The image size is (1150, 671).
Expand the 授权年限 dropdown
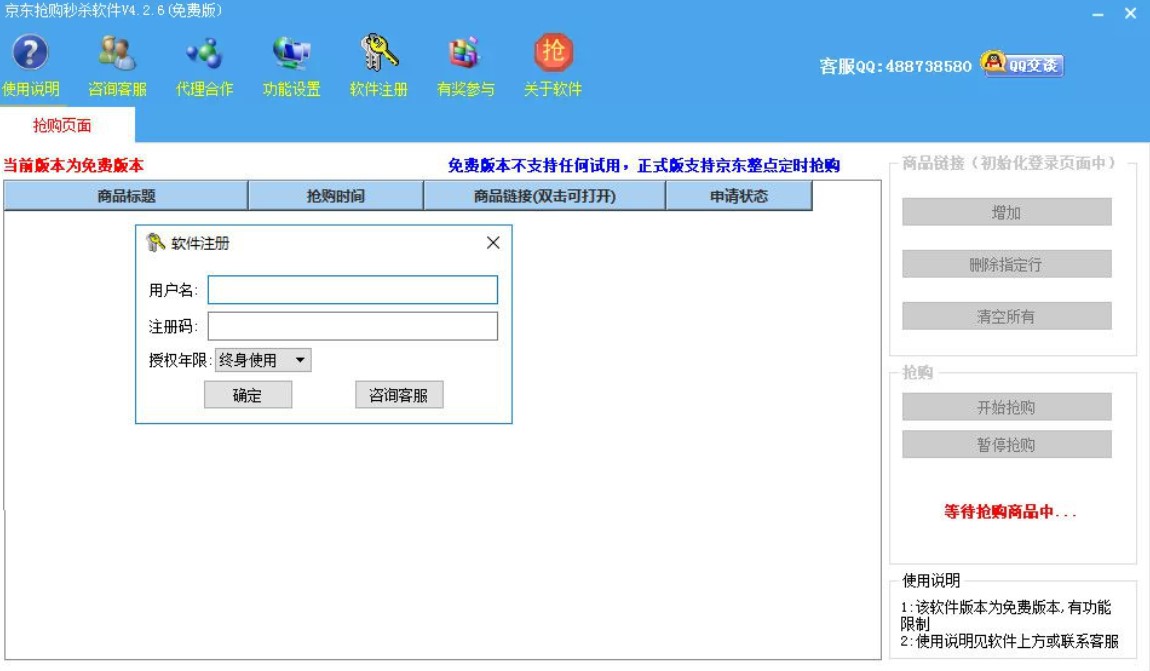pyautogui.click(x=263, y=360)
